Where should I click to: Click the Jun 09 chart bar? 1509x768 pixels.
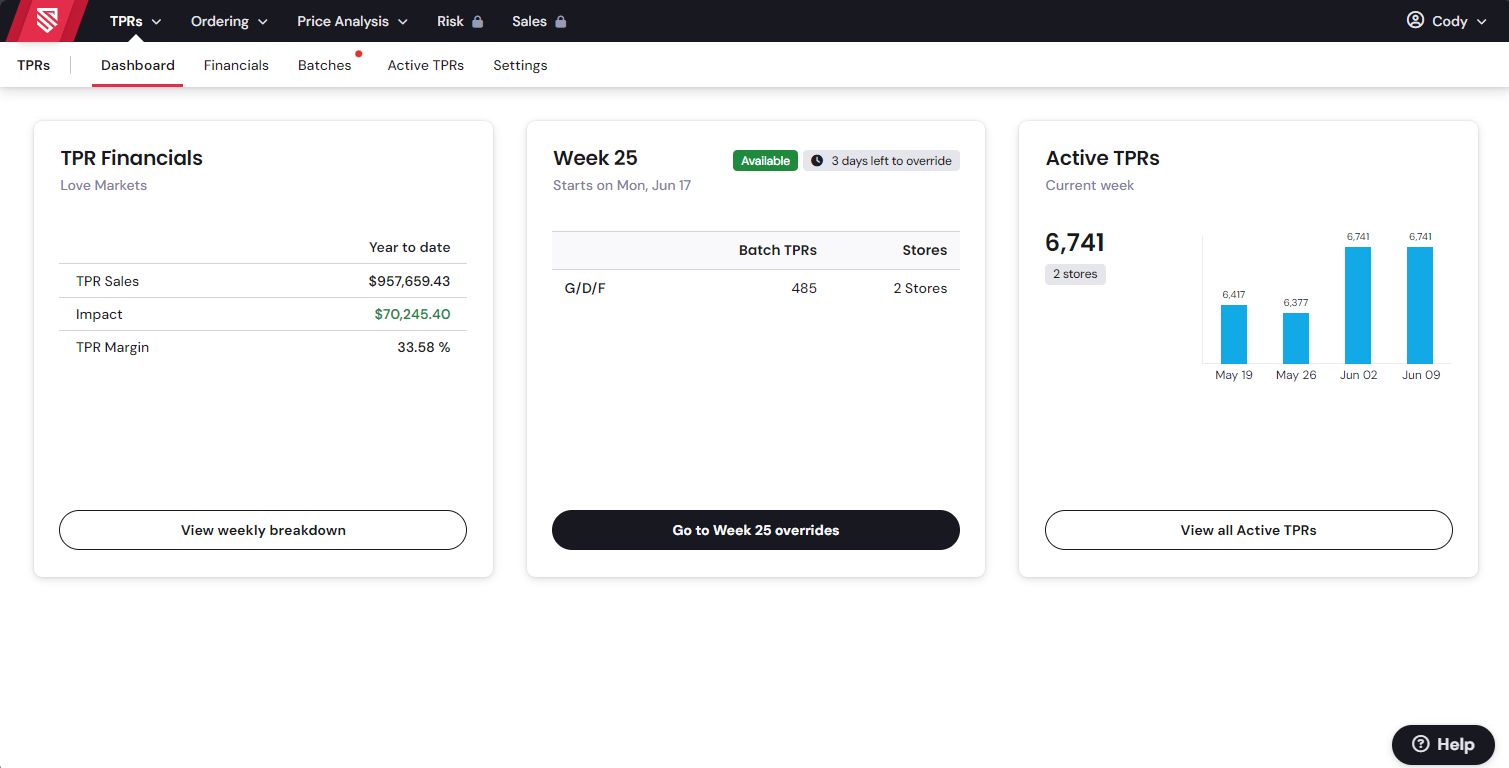1419,305
